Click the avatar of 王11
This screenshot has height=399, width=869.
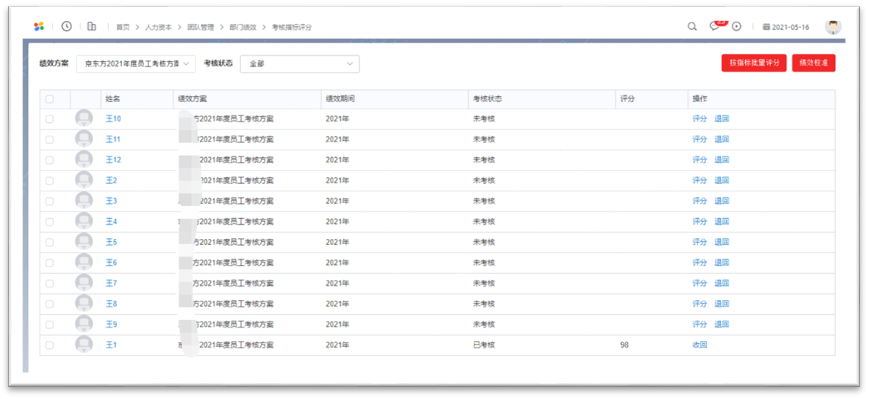tap(84, 139)
